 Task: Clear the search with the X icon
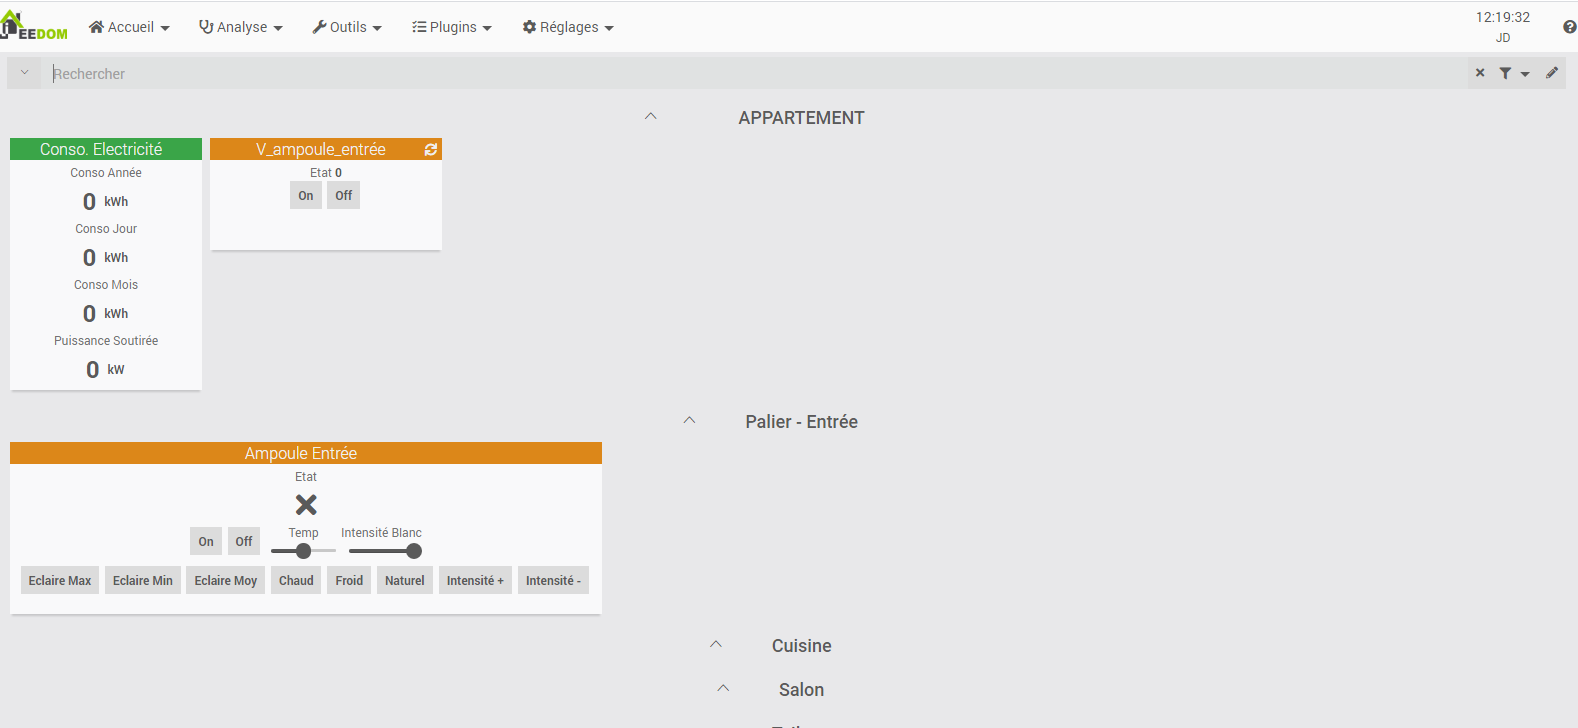1480,73
